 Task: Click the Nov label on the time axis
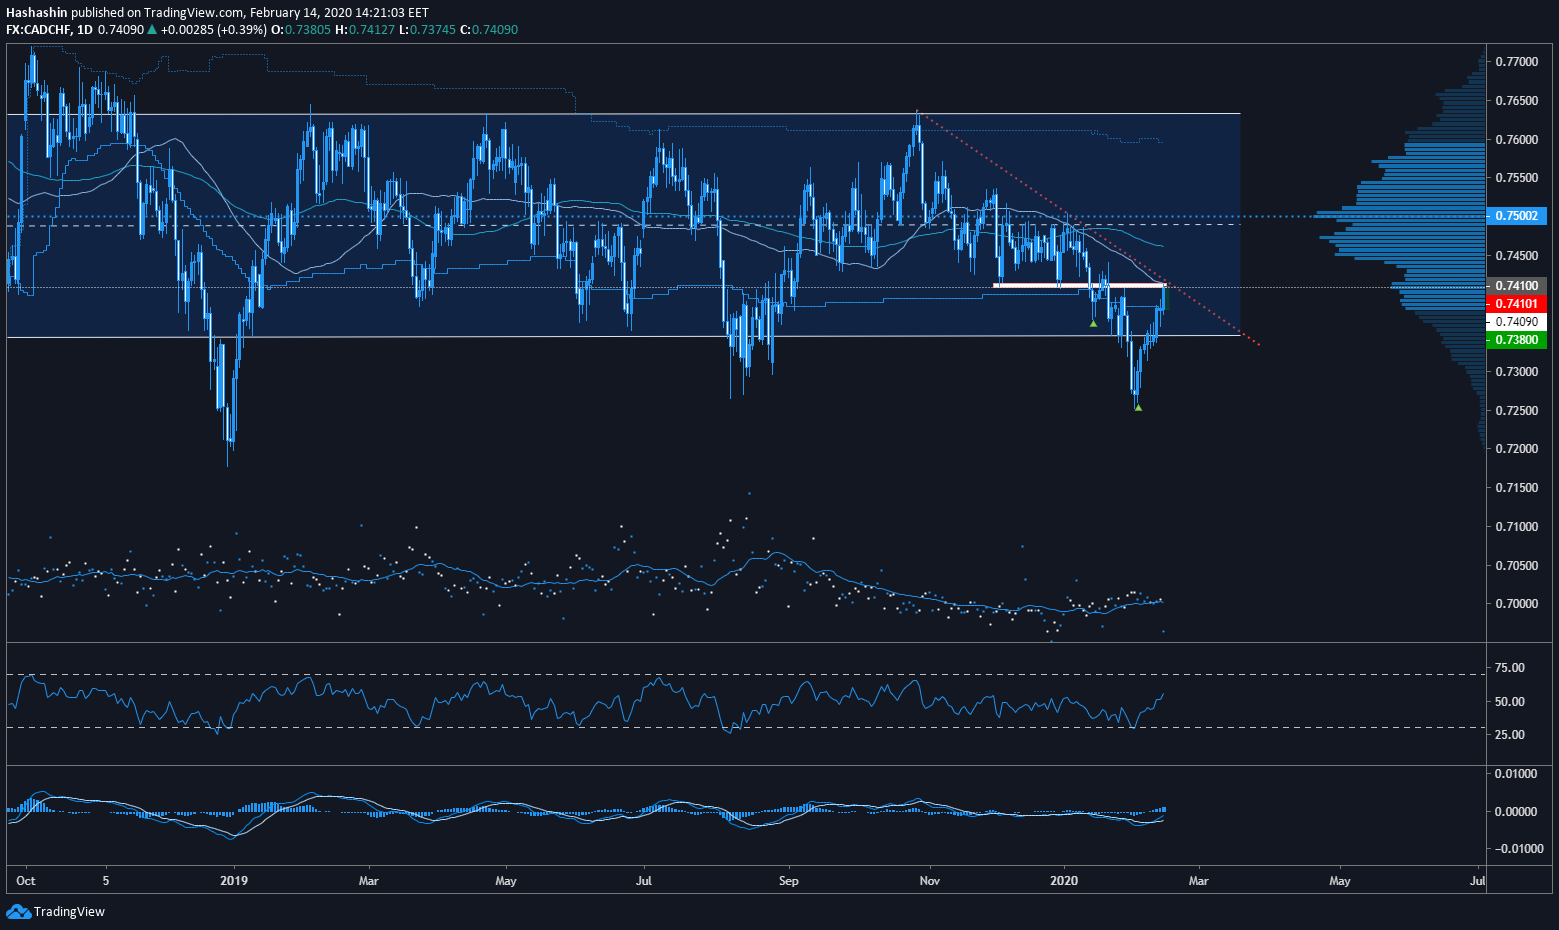point(930,881)
